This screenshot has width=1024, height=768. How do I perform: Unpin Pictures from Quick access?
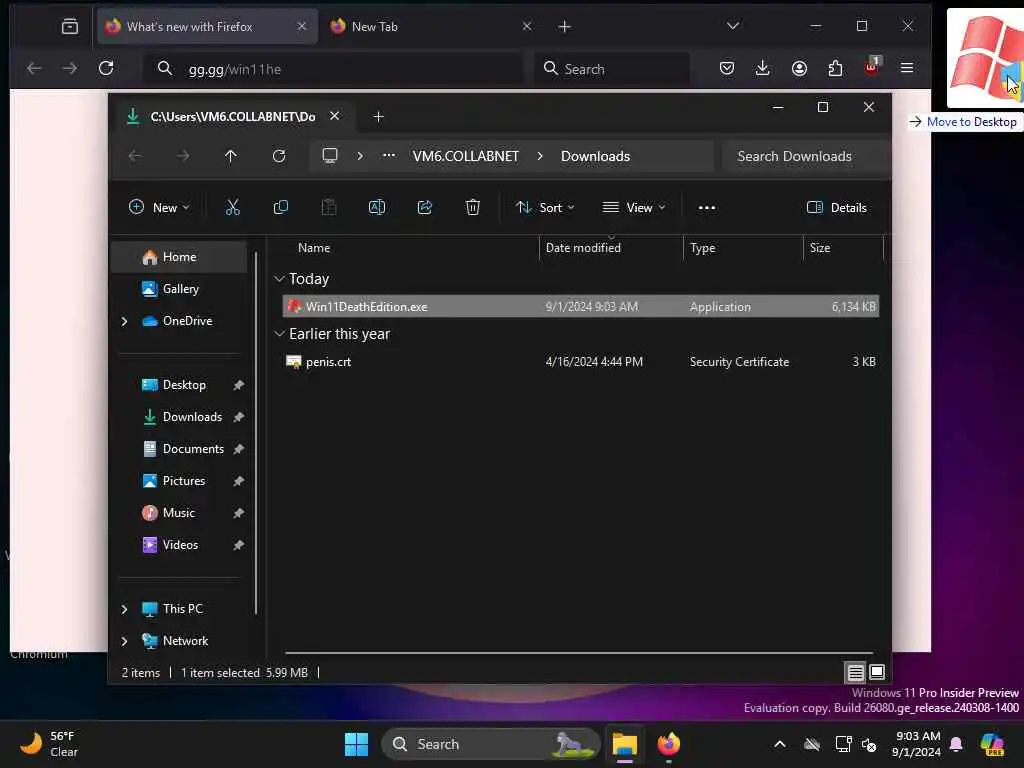click(238, 481)
